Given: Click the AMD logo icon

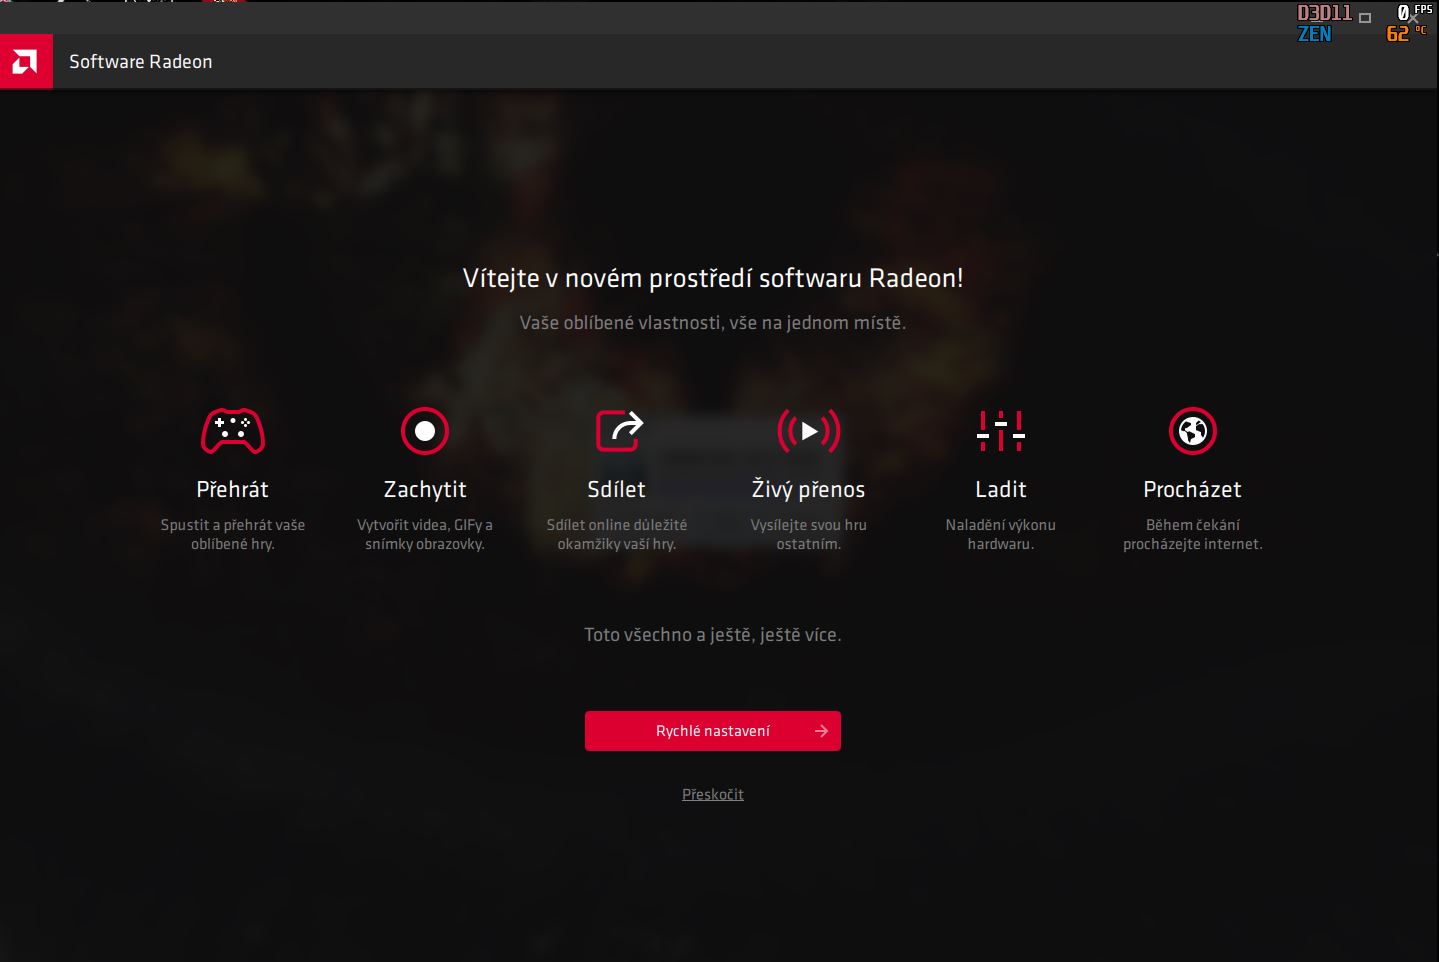Looking at the screenshot, I should (x=26, y=62).
